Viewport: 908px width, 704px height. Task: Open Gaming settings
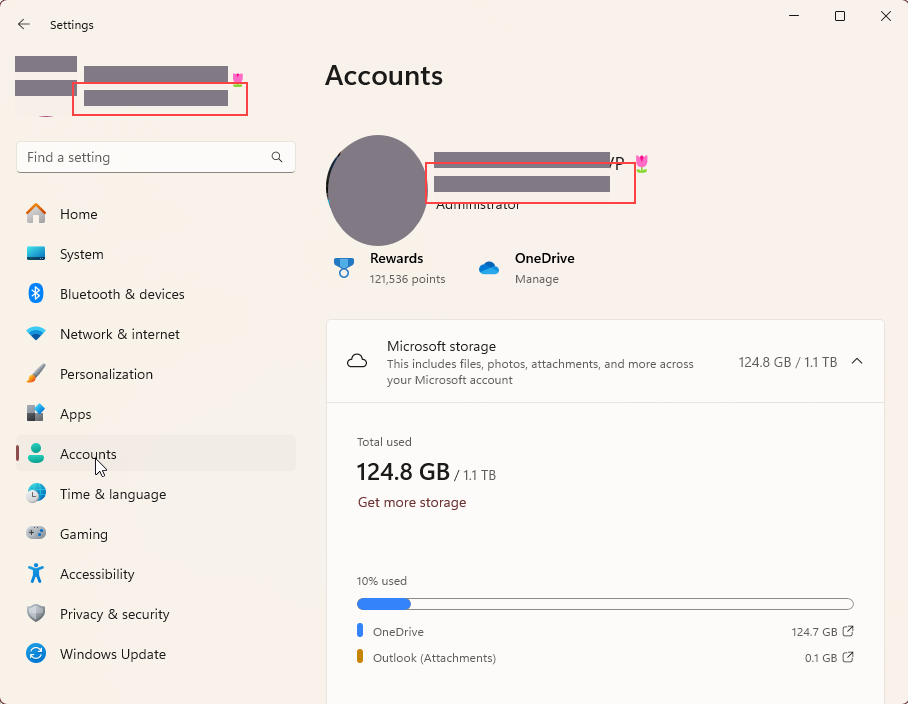[x=156, y=533]
